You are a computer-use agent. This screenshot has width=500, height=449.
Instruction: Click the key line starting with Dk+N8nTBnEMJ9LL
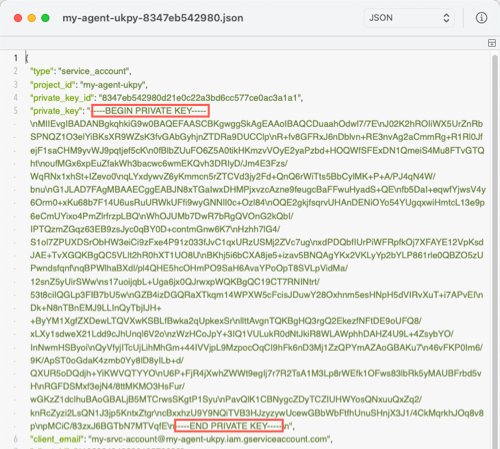pos(96,308)
